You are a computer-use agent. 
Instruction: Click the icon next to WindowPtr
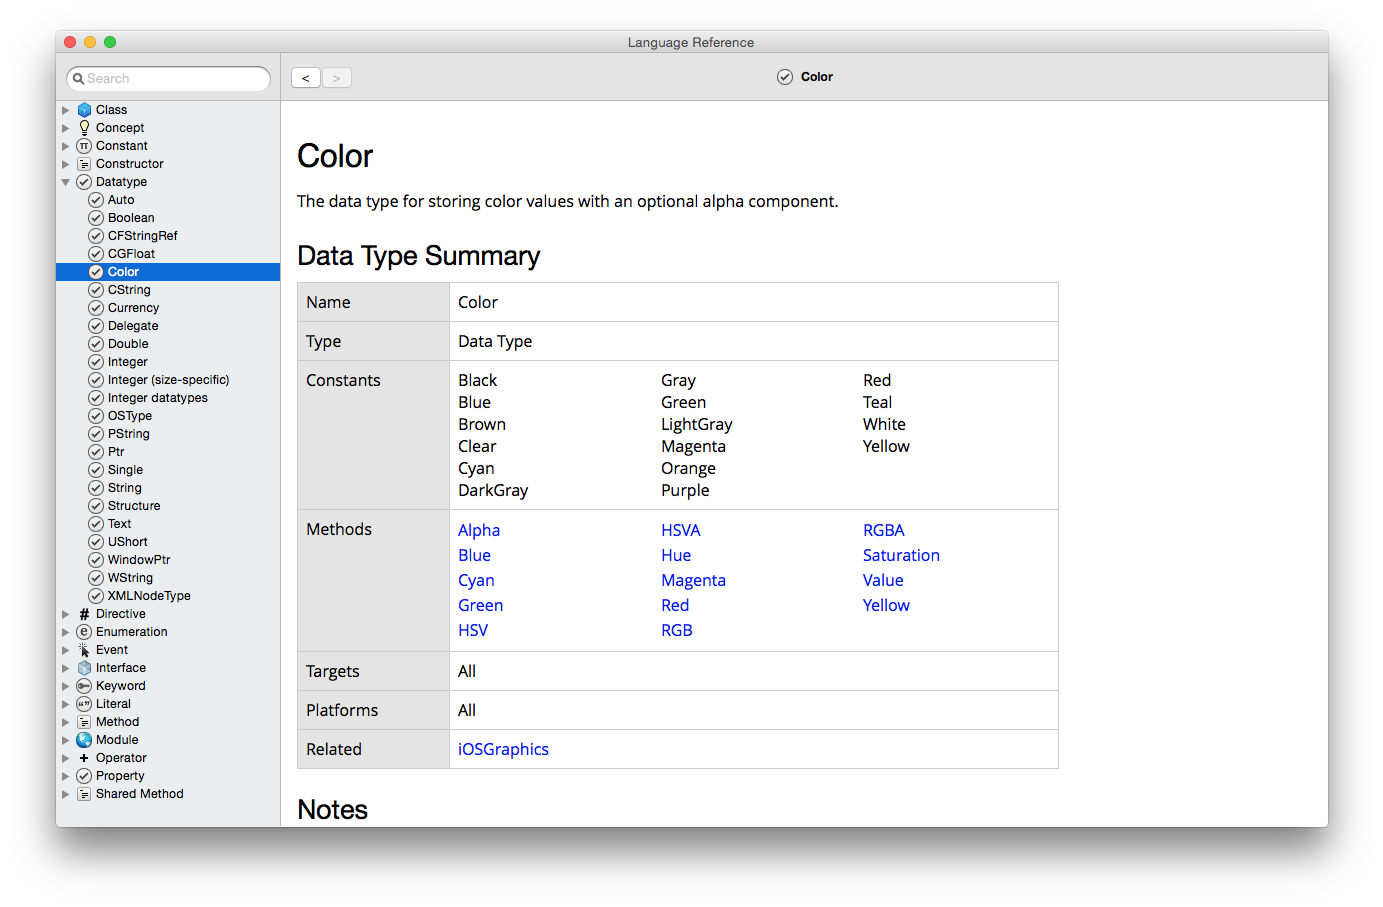96,560
